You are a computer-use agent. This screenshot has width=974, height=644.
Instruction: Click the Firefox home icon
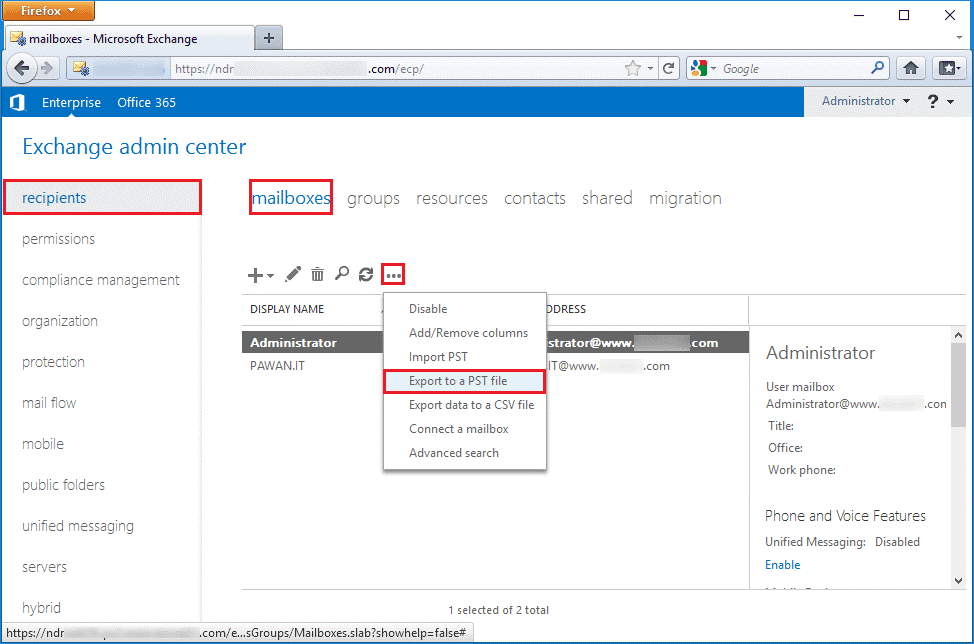pos(911,68)
